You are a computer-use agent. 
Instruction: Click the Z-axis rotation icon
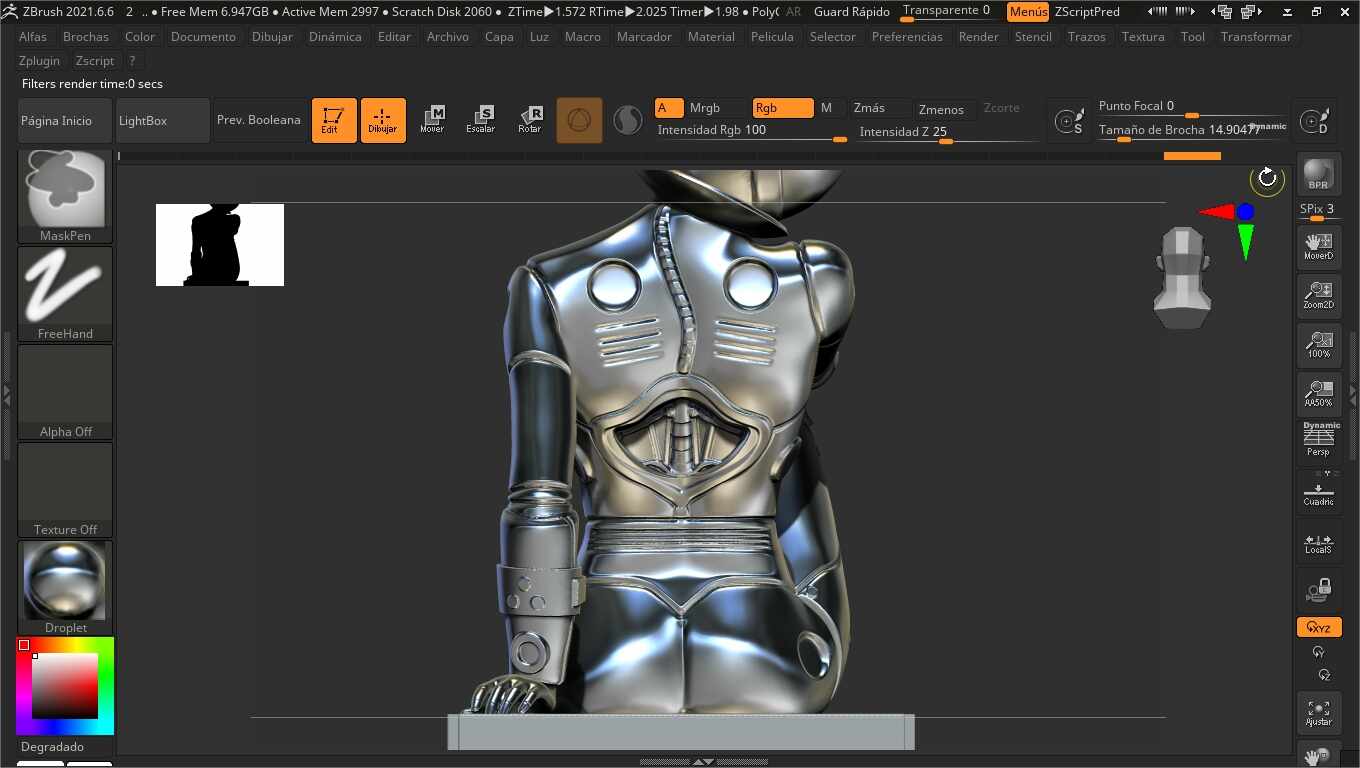point(1323,675)
